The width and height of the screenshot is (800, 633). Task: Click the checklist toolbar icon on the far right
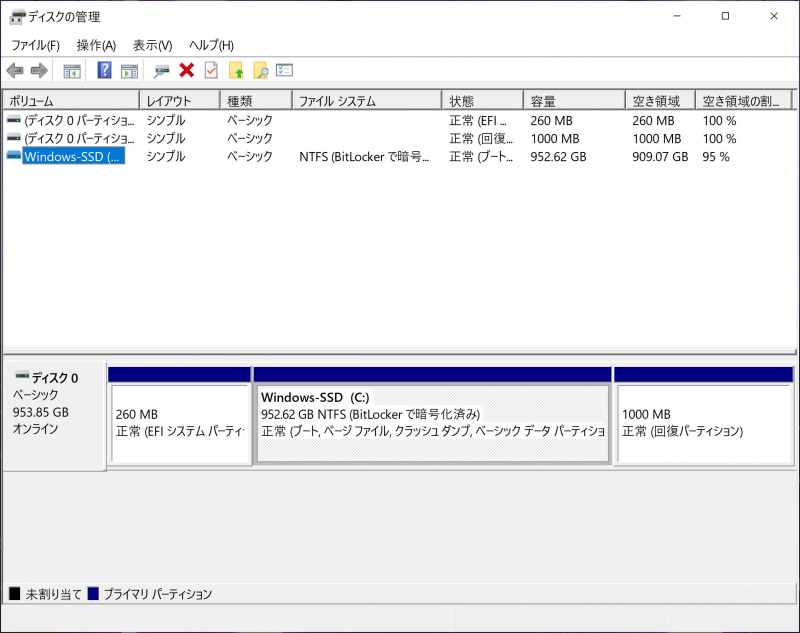pos(284,70)
